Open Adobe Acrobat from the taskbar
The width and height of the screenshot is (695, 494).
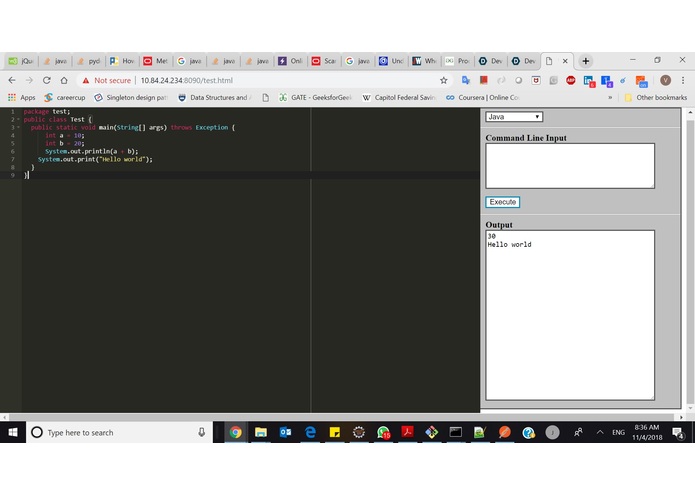click(407, 432)
